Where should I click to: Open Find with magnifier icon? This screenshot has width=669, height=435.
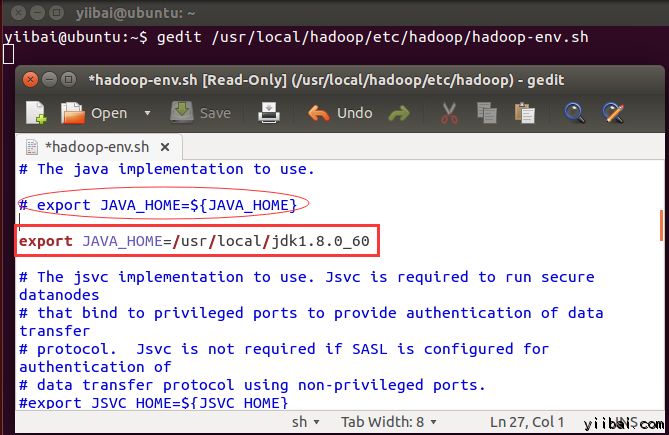point(574,113)
